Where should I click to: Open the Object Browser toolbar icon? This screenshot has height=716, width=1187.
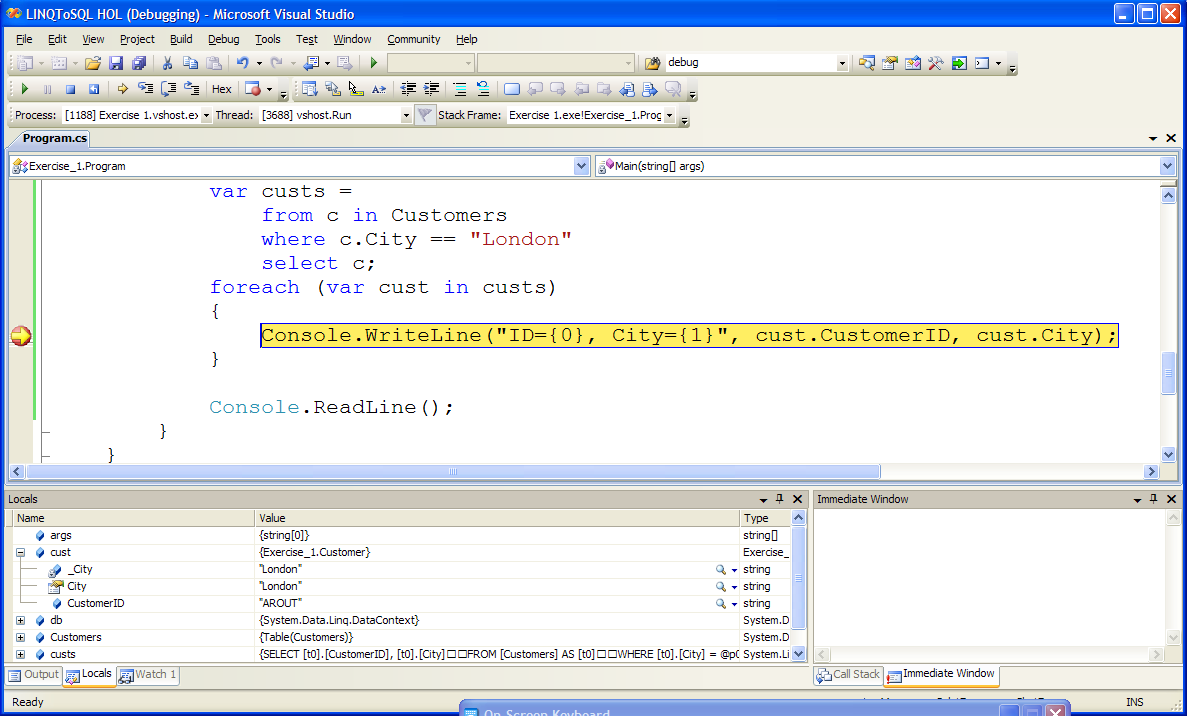[913, 64]
